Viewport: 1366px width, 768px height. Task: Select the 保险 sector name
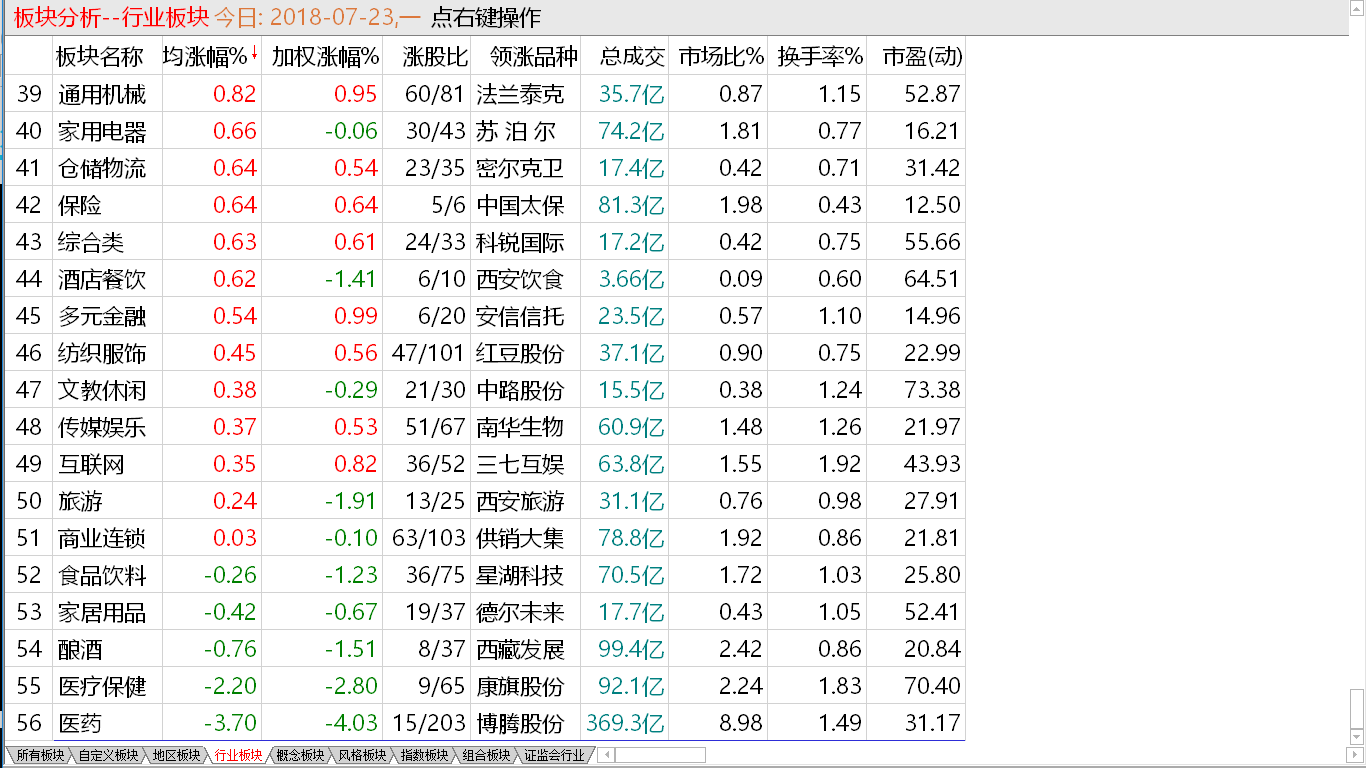(x=80, y=205)
